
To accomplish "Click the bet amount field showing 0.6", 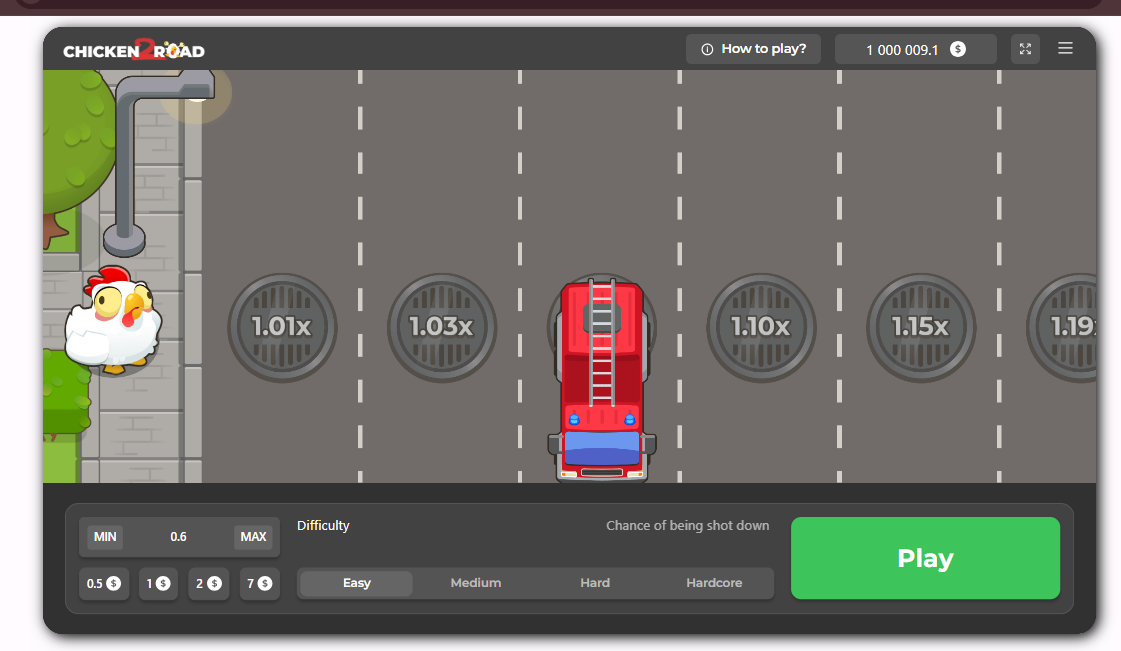I will point(179,537).
